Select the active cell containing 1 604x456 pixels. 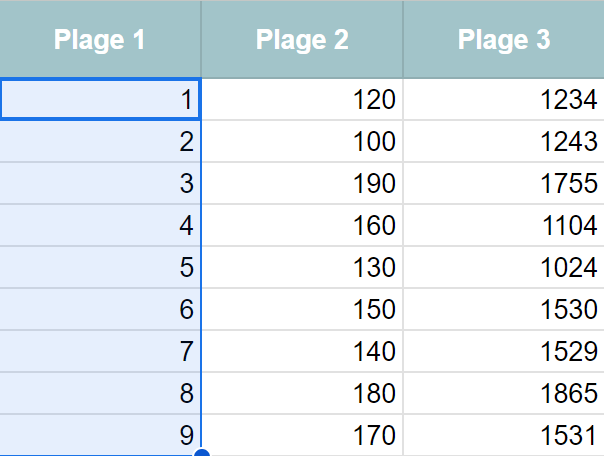(100, 99)
